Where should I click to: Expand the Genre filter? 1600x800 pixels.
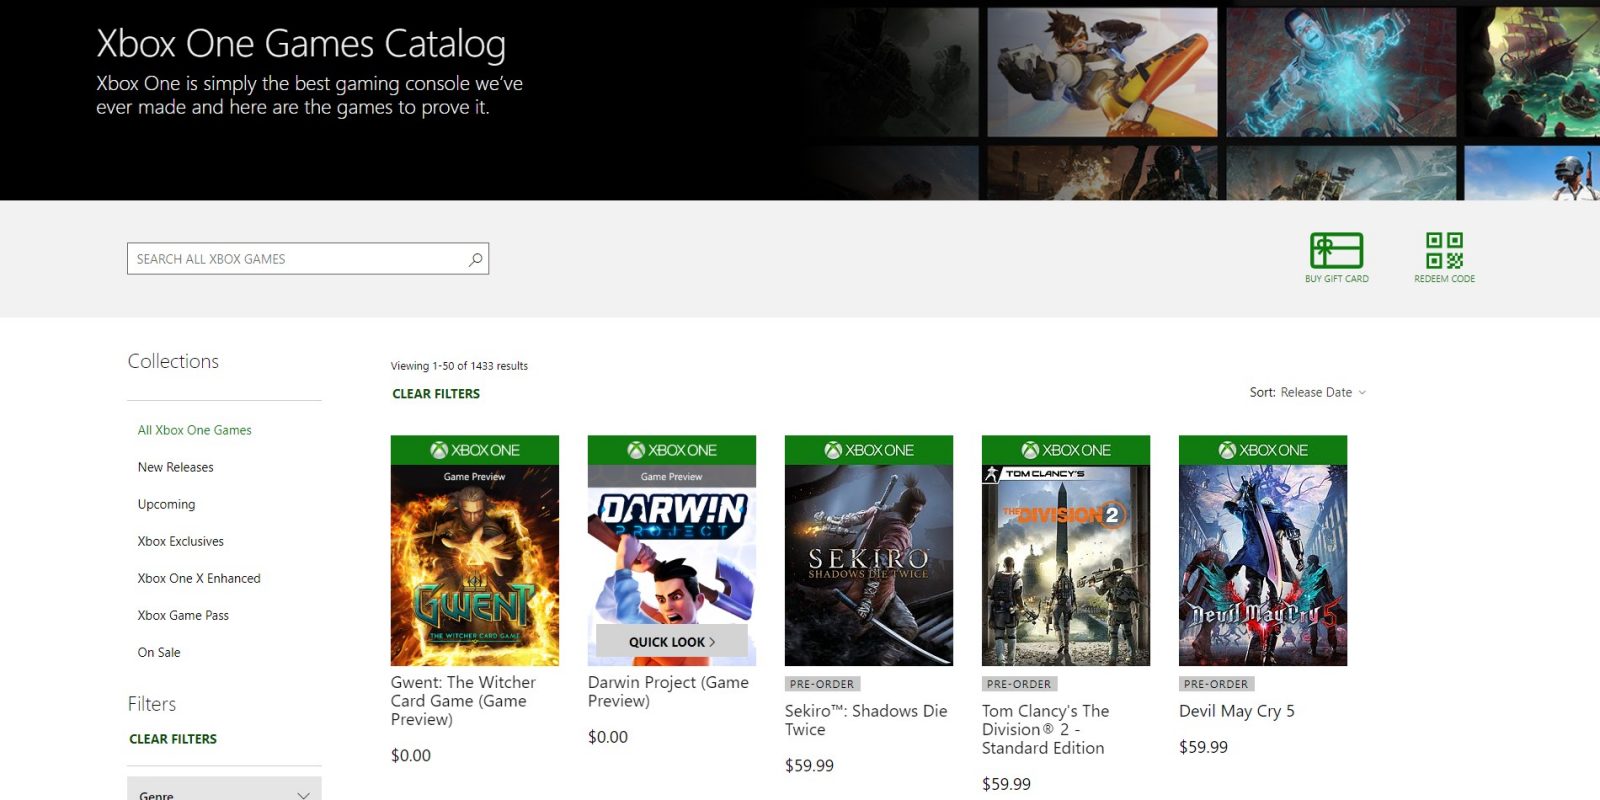[x=224, y=789]
